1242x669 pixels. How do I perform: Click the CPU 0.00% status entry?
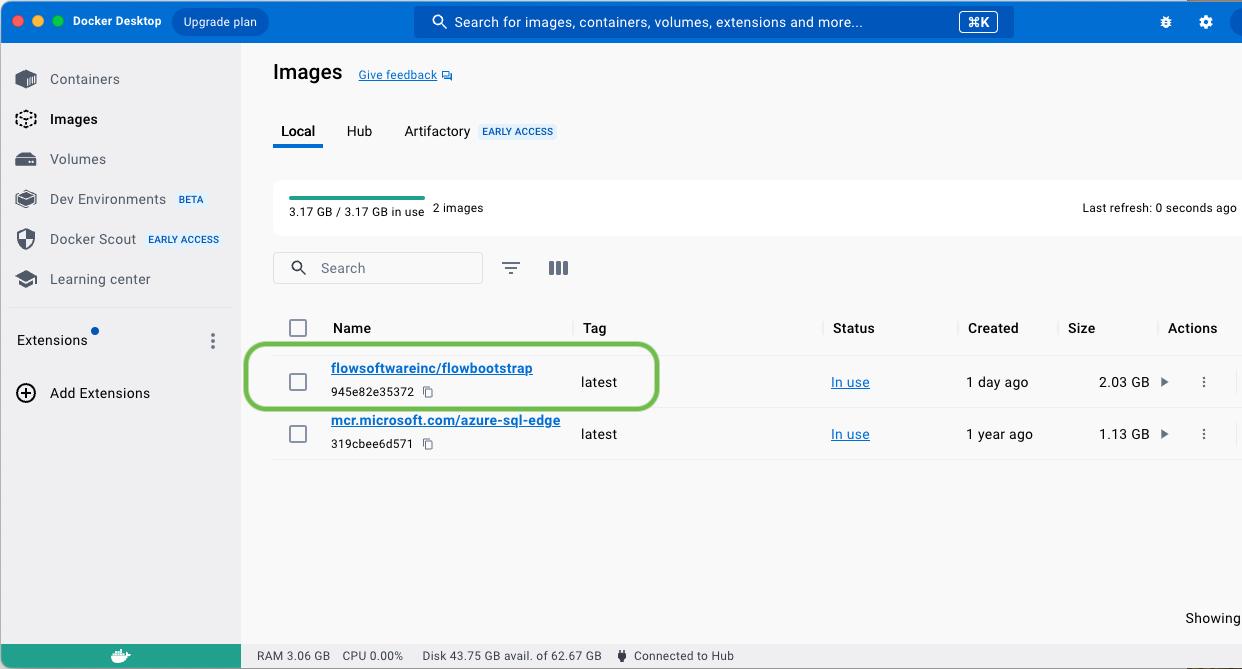pyautogui.click(x=373, y=656)
